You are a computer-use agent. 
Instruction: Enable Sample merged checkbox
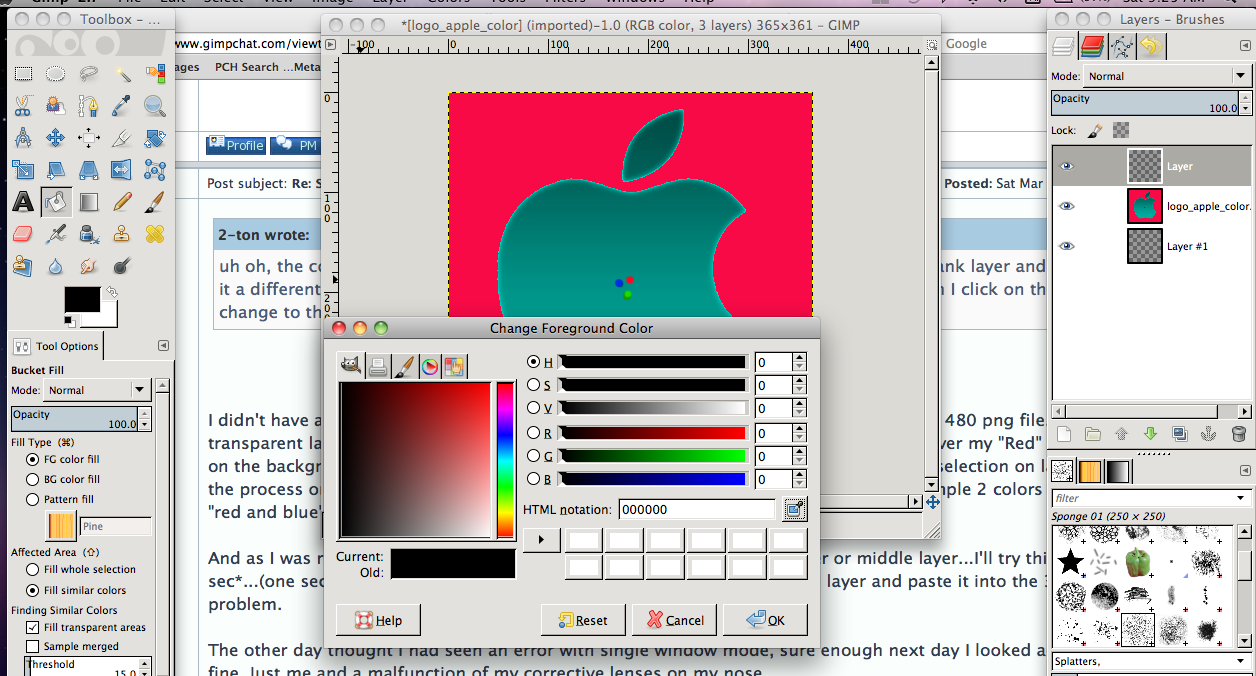point(33,646)
